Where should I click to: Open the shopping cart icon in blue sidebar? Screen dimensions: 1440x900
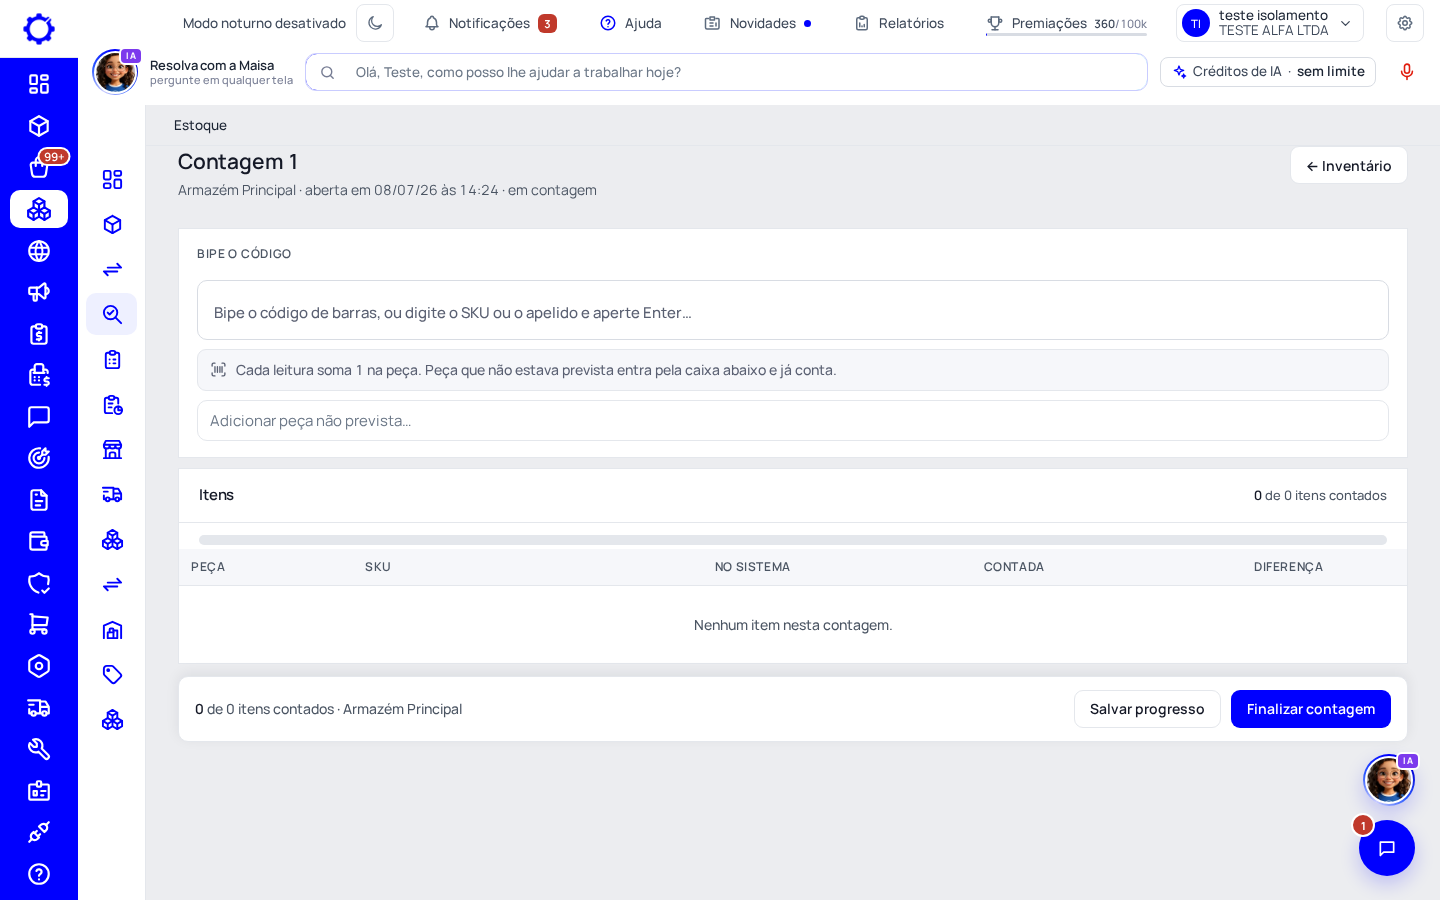(39, 624)
